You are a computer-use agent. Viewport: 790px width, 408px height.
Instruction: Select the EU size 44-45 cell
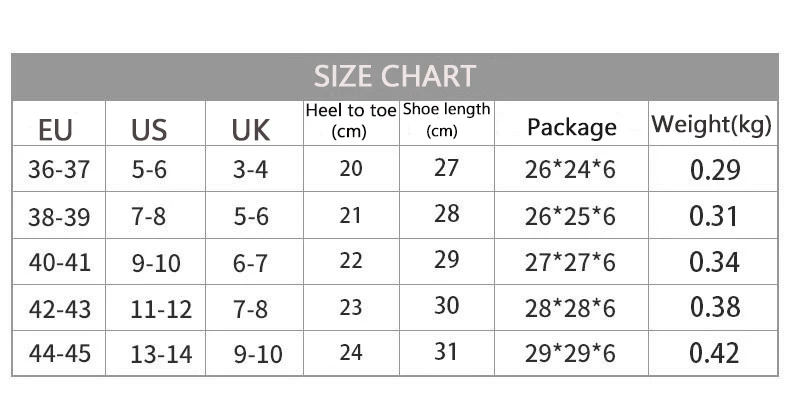click(x=59, y=353)
